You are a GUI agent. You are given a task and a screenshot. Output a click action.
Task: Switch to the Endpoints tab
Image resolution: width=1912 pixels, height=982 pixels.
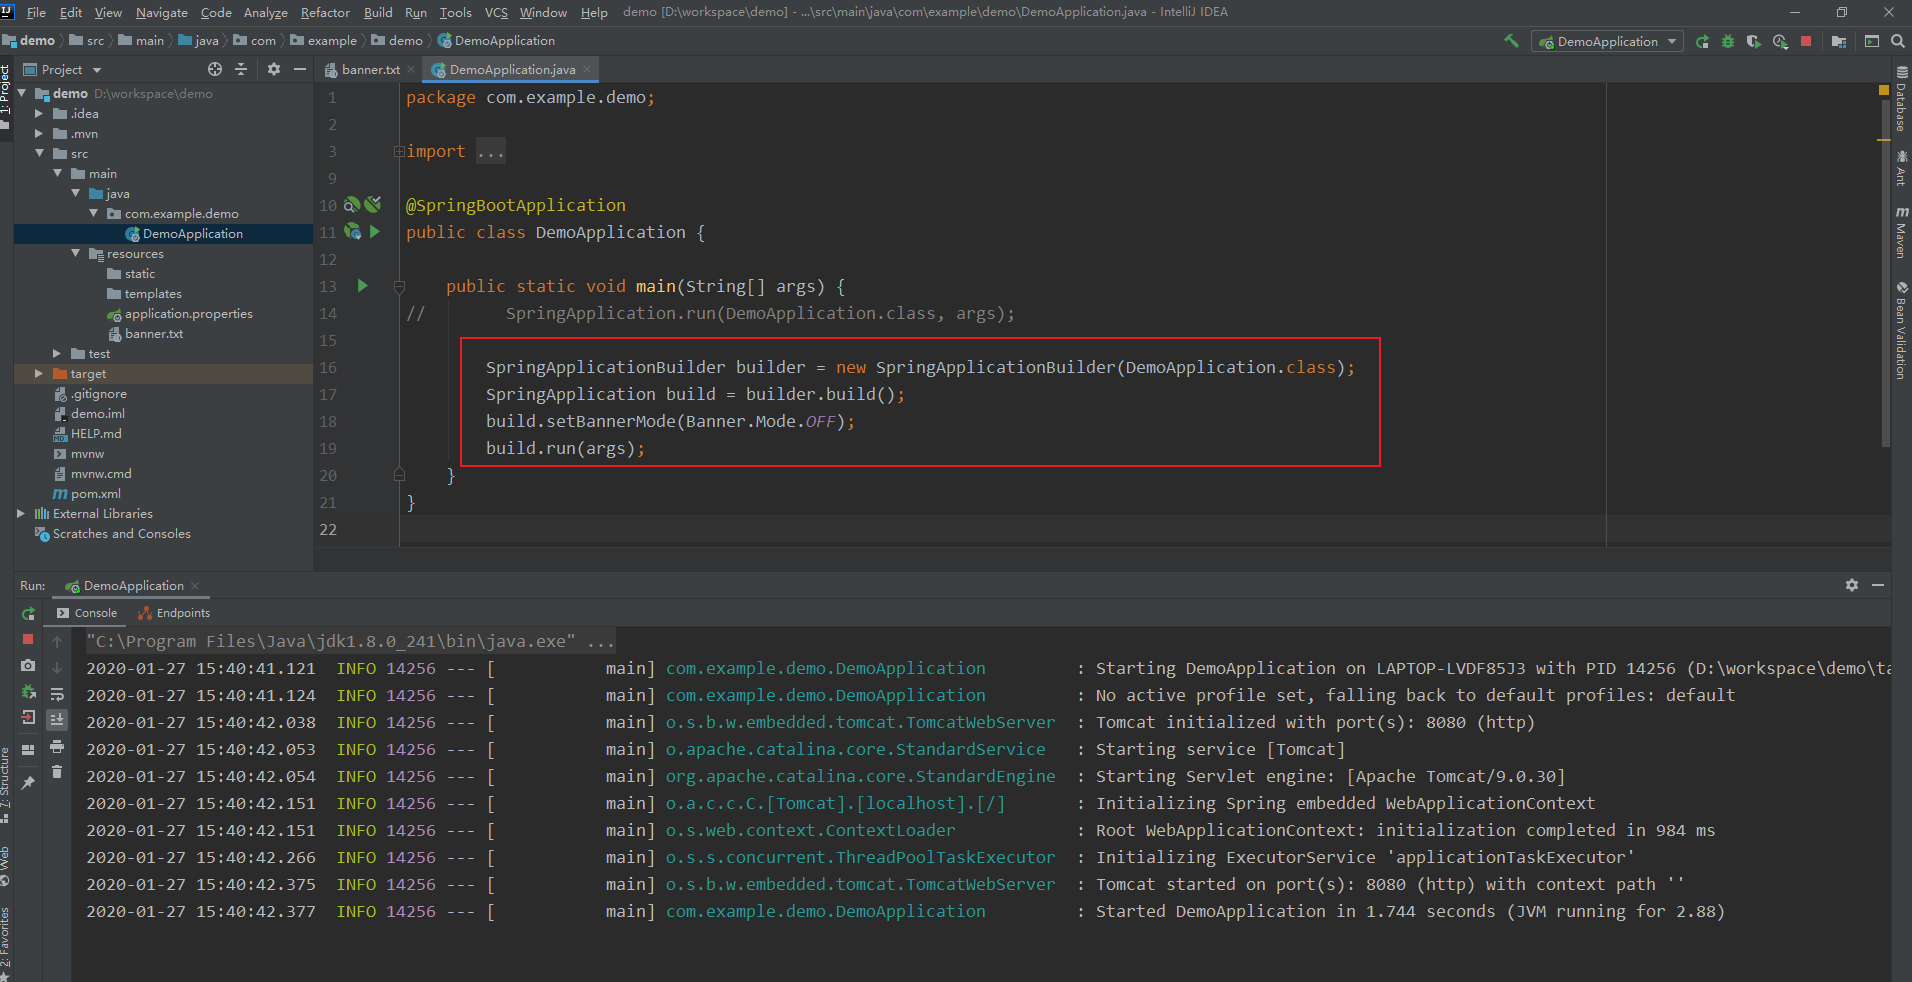[x=174, y=613]
